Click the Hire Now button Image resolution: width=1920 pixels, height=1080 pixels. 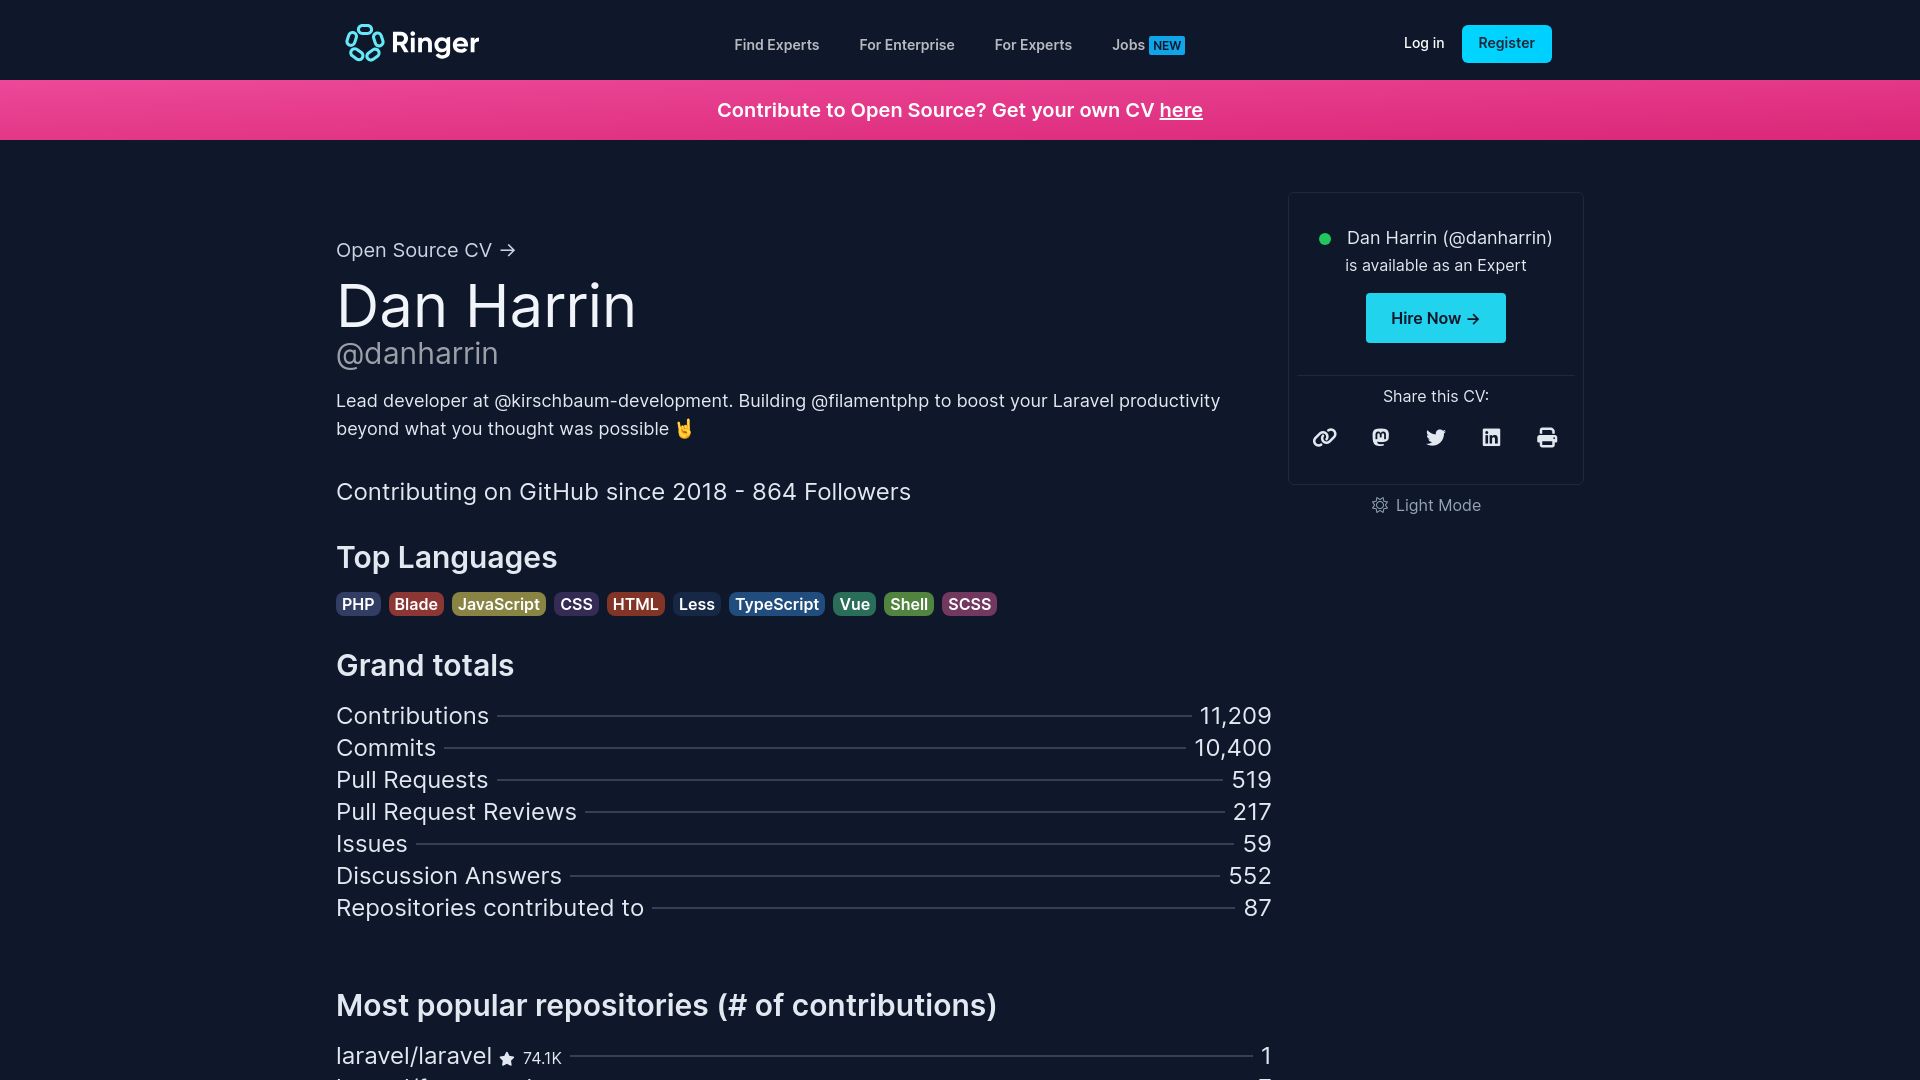click(1435, 318)
